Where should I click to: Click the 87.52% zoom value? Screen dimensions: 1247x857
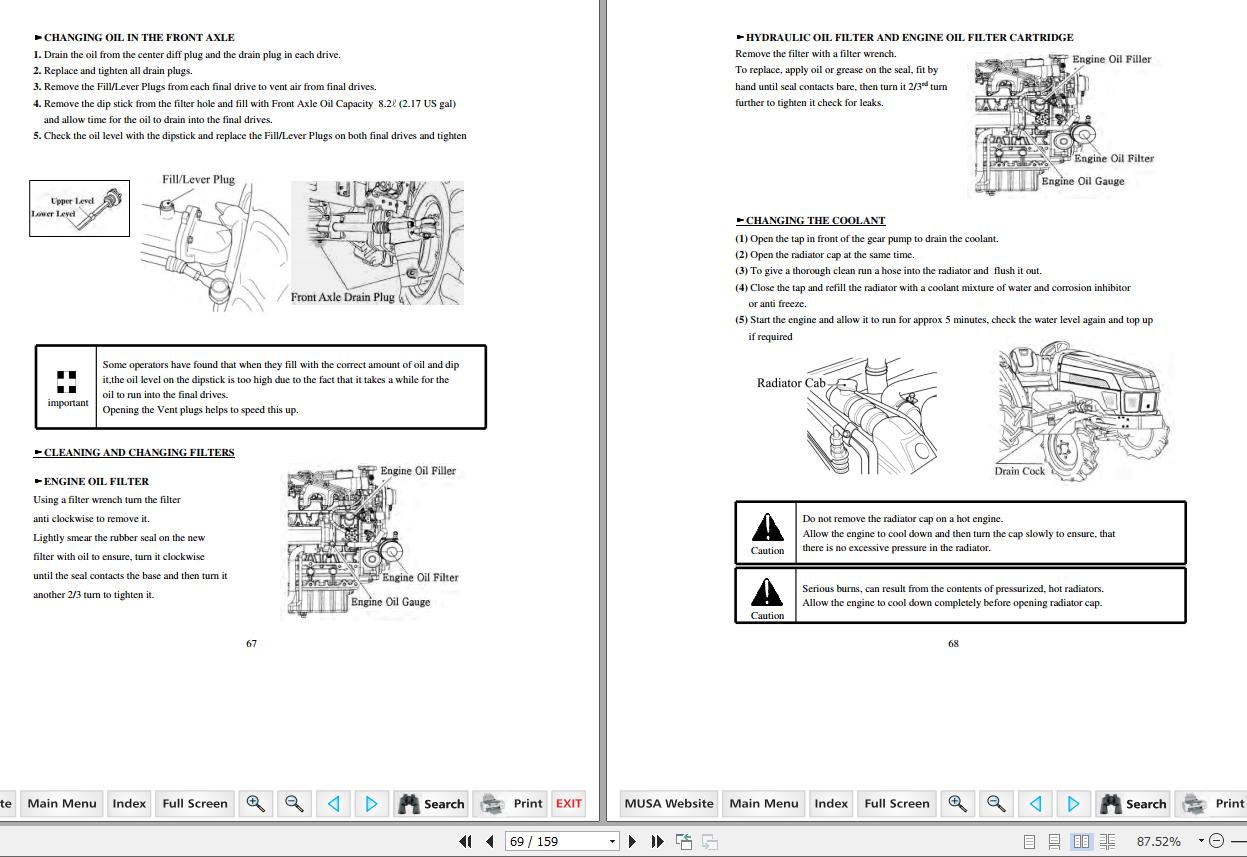(x=1159, y=841)
